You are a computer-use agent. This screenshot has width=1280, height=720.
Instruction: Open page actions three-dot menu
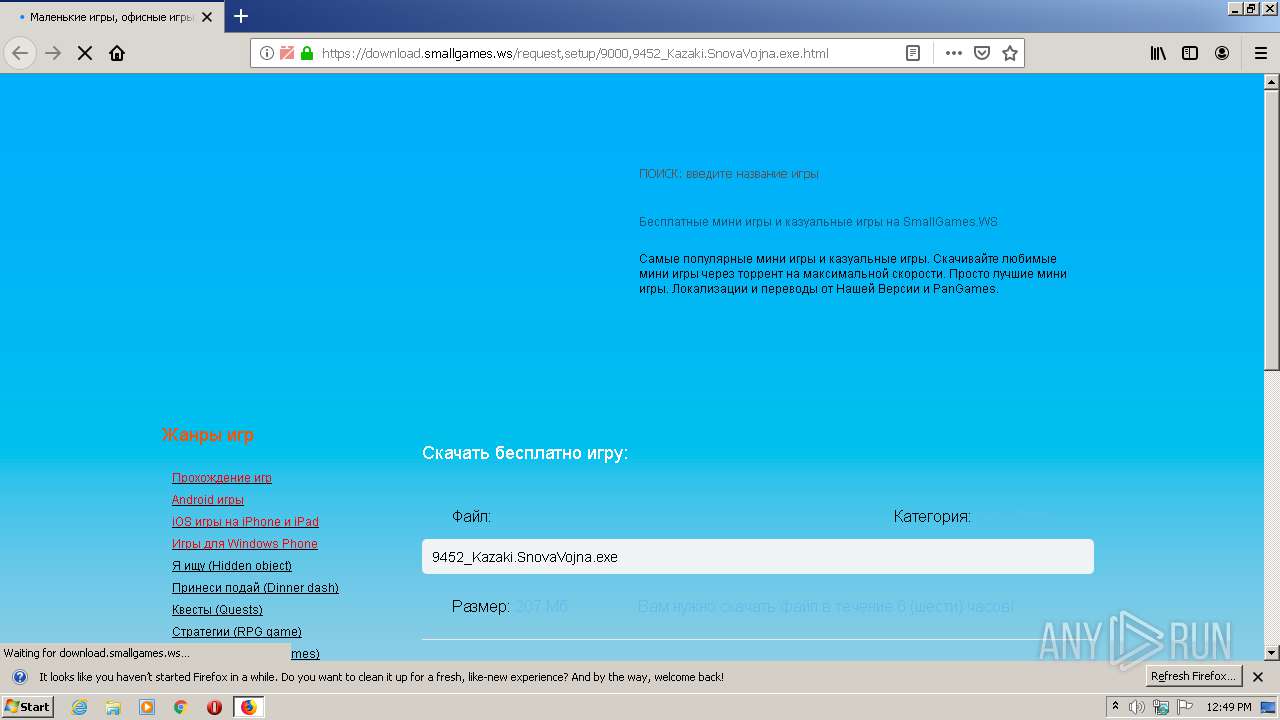pos(954,53)
